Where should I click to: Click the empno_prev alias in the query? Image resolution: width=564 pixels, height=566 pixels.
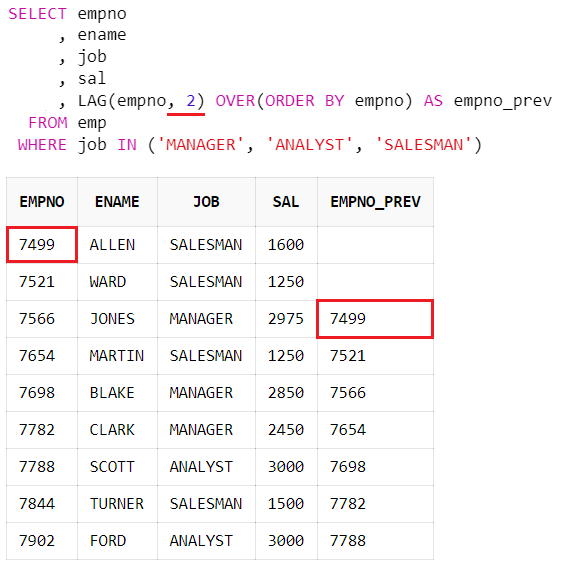pos(503,101)
